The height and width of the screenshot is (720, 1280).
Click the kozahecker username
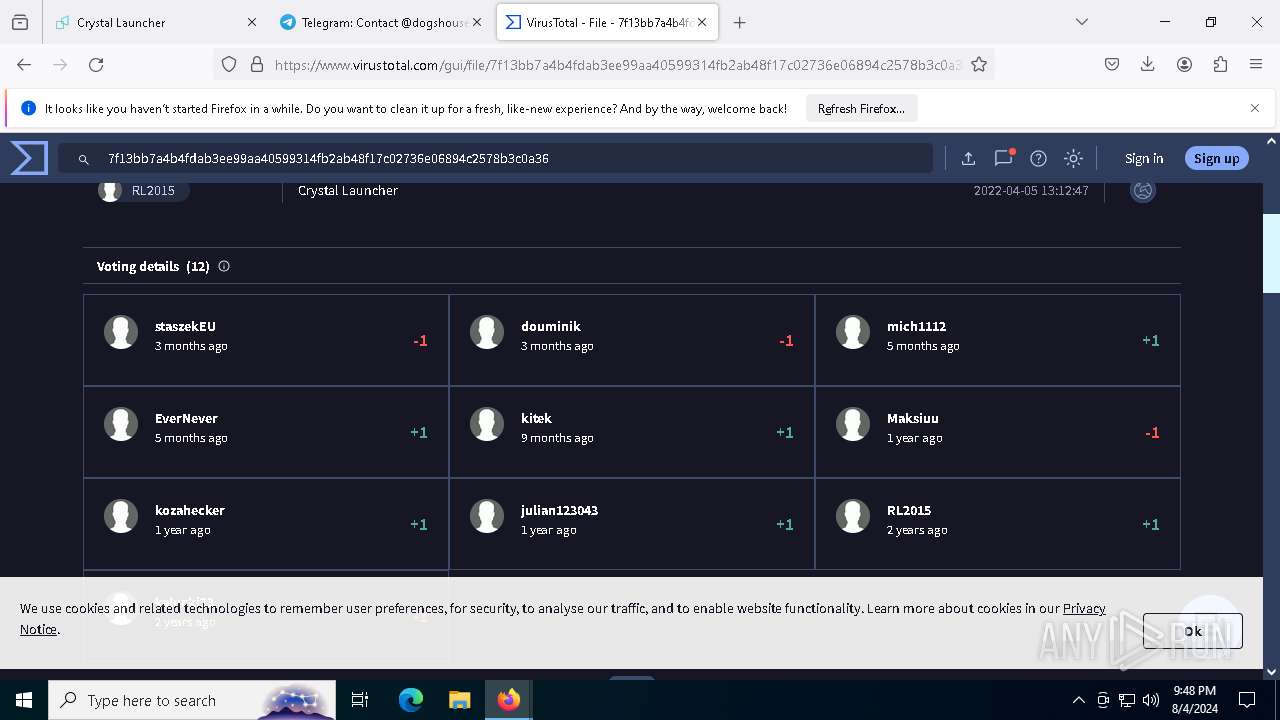pos(190,510)
